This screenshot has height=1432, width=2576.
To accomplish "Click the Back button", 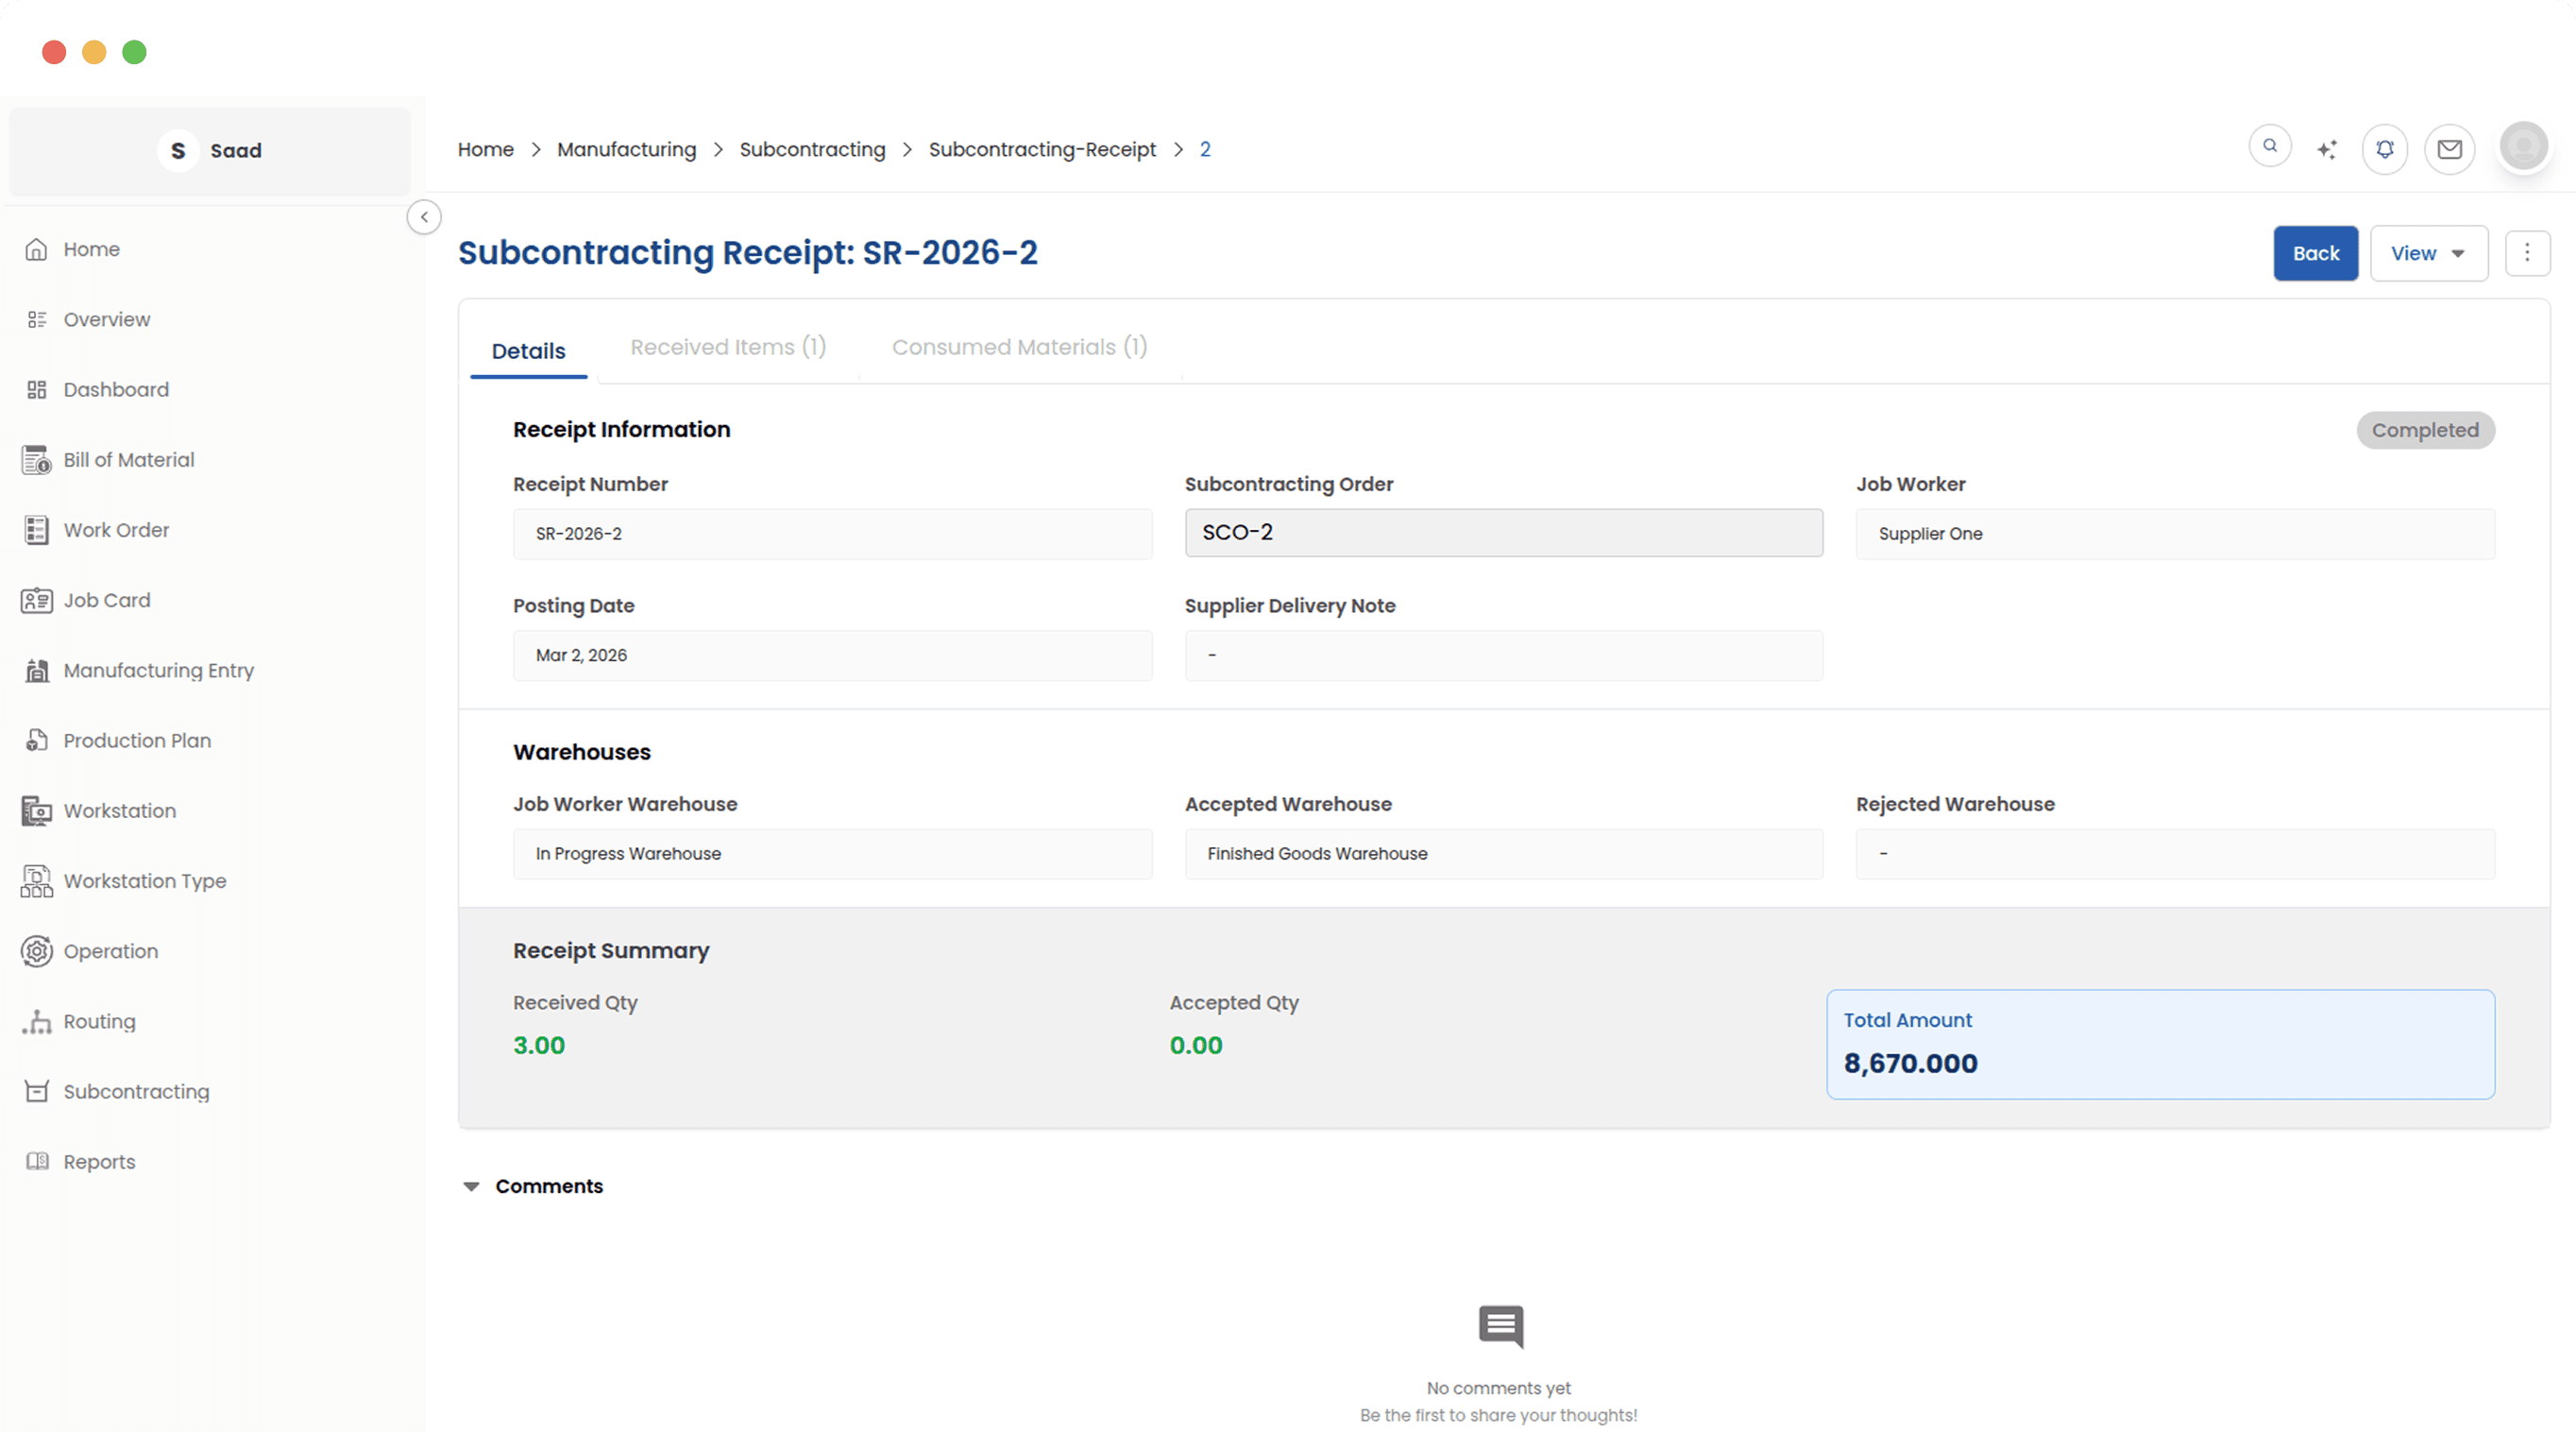I will point(2315,254).
